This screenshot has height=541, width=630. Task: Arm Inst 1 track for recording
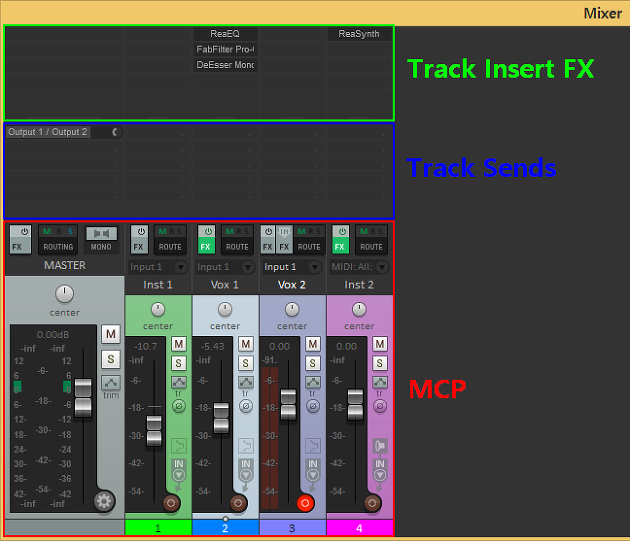pyautogui.click(x=171, y=503)
